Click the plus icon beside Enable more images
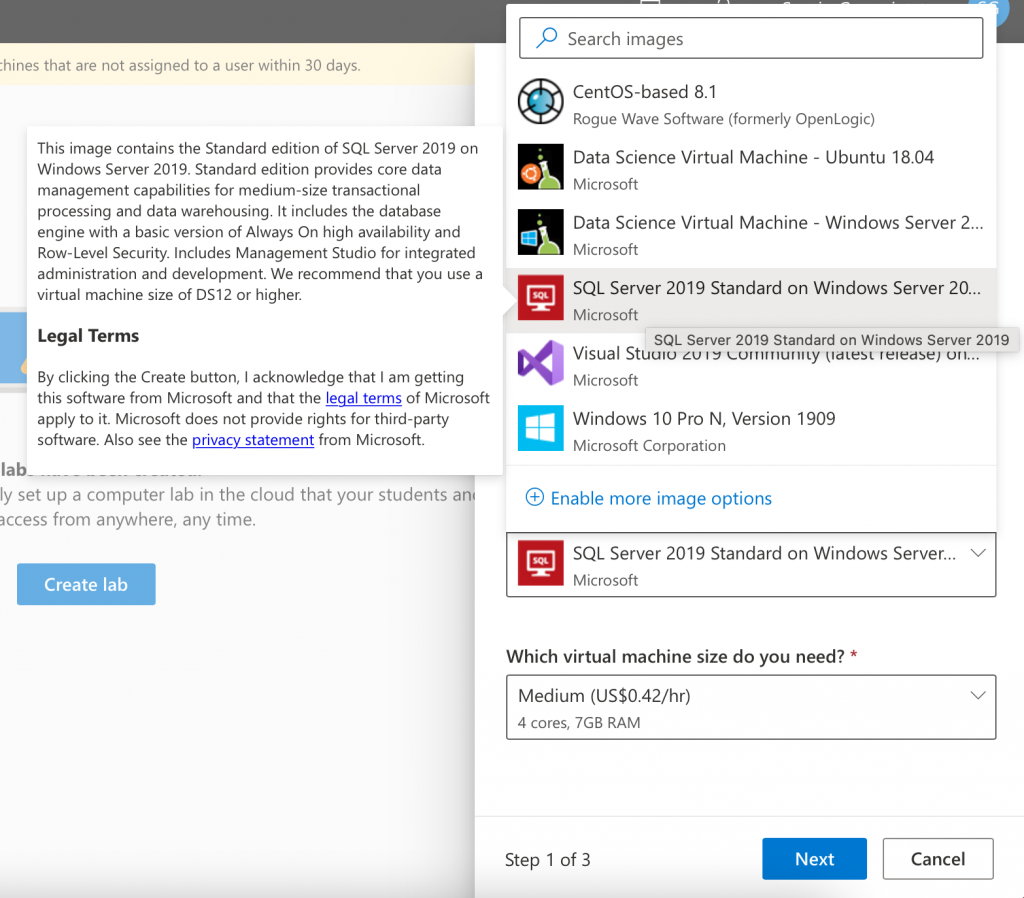Image resolution: width=1024 pixels, height=898 pixels. tap(535, 498)
